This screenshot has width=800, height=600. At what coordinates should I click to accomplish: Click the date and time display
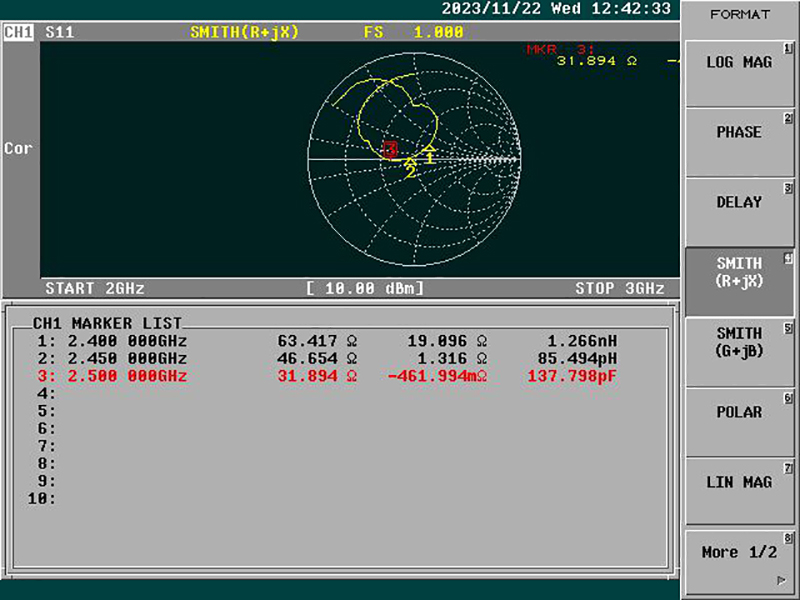(556, 9)
